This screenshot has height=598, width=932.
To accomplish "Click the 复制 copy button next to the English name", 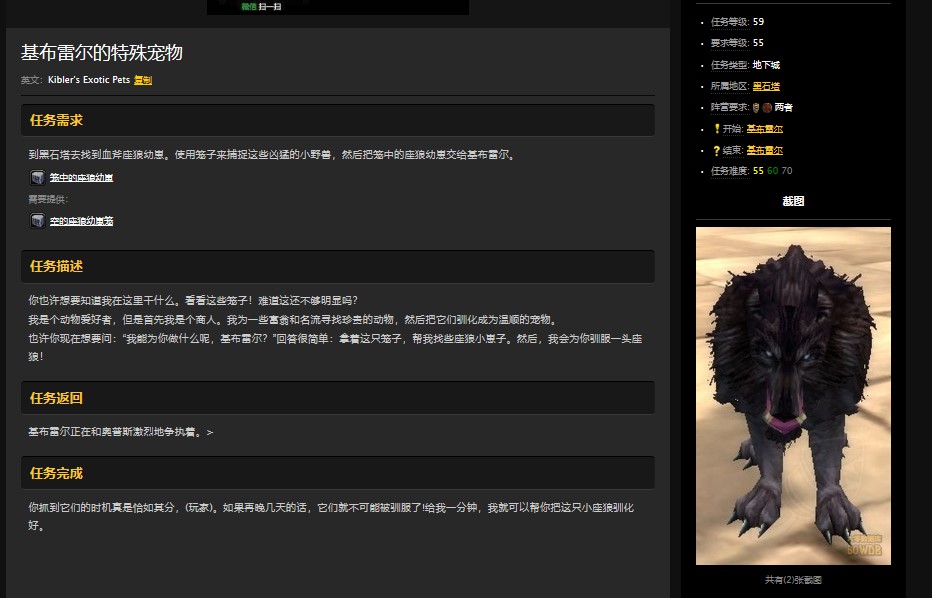I will [x=142, y=81].
